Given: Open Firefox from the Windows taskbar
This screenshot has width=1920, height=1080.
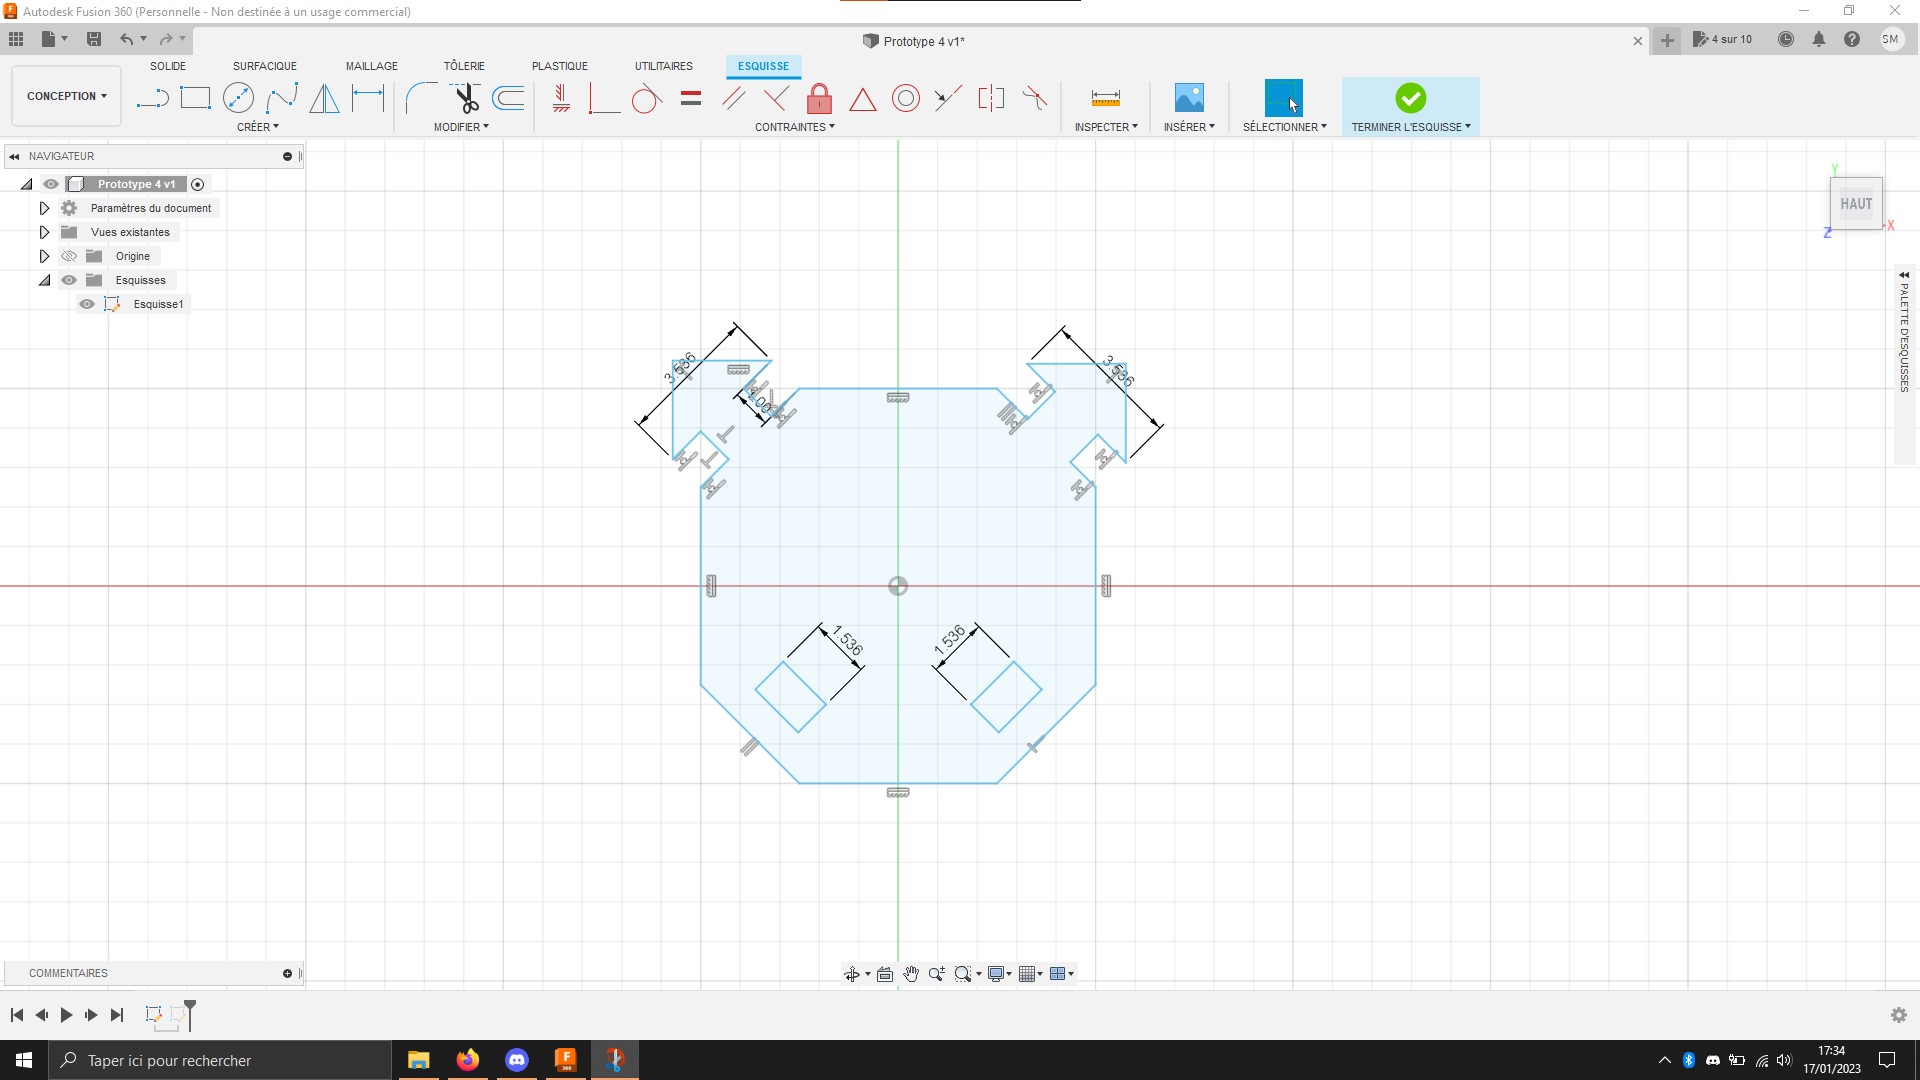Looking at the screenshot, I should (468, 1060).
